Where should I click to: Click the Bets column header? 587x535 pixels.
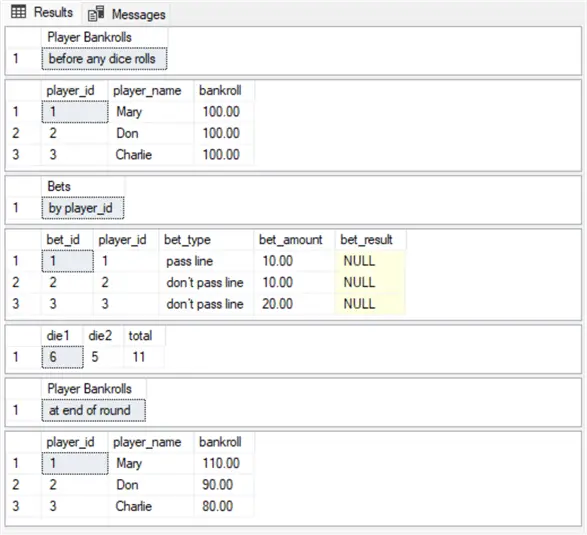click(83, 186)
